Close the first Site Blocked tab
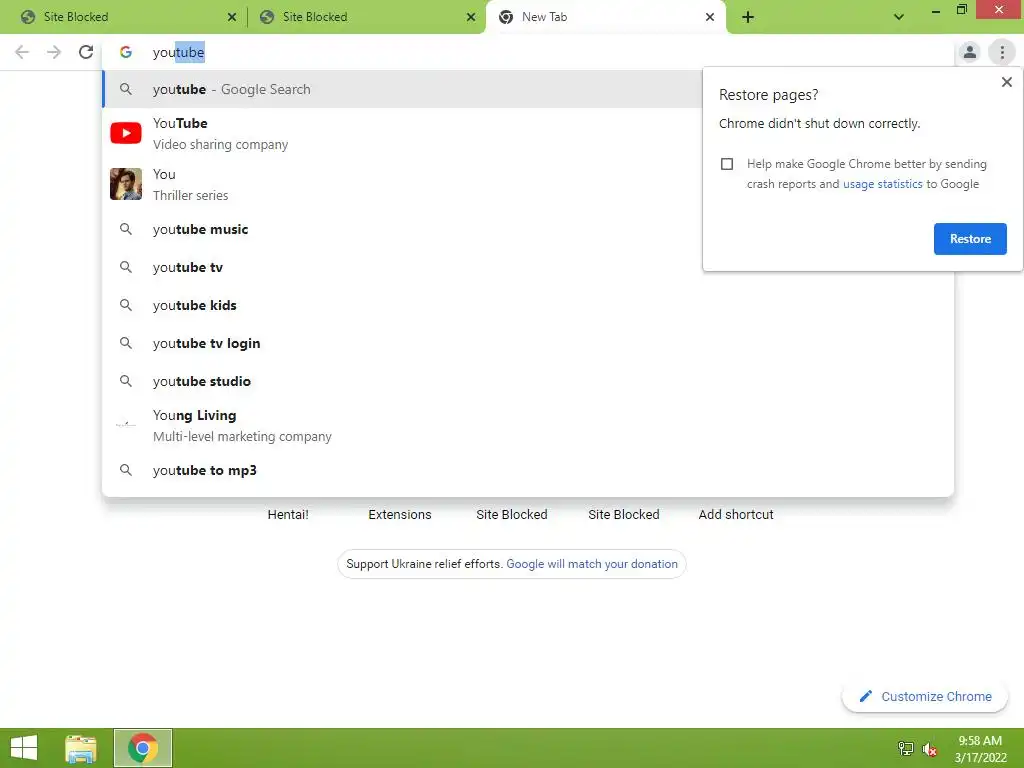 pos(232,17)
